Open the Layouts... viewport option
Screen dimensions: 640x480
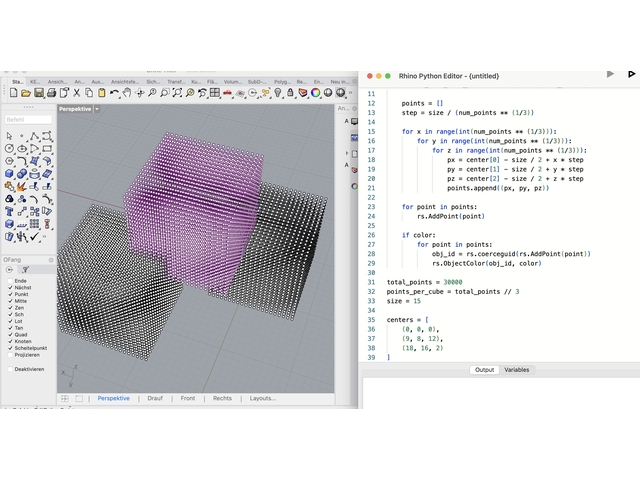tap(263, 398)
